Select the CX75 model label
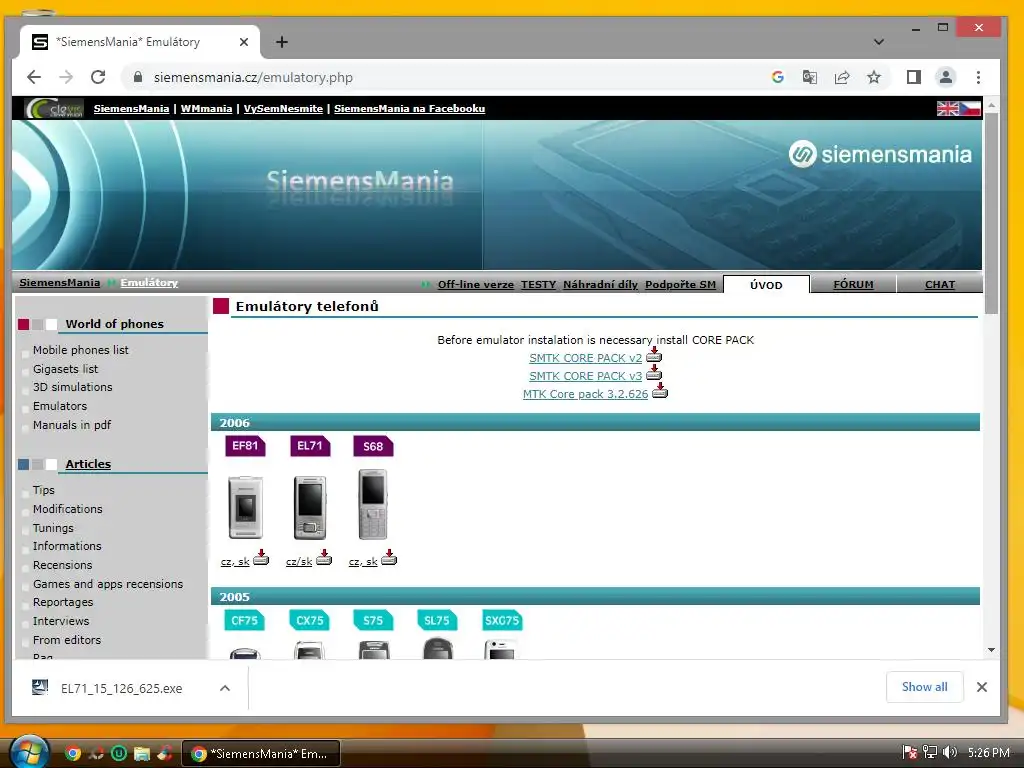 point(310,620)
